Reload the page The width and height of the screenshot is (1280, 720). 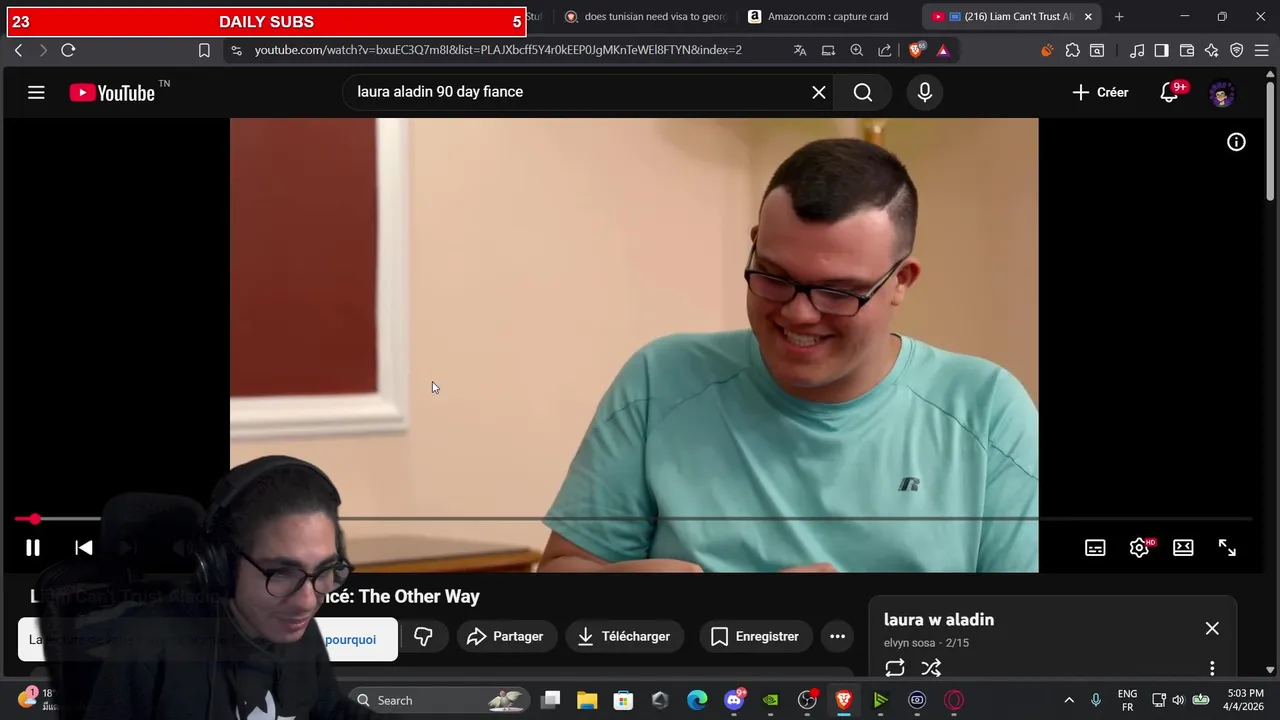click(x=68, y=50)
